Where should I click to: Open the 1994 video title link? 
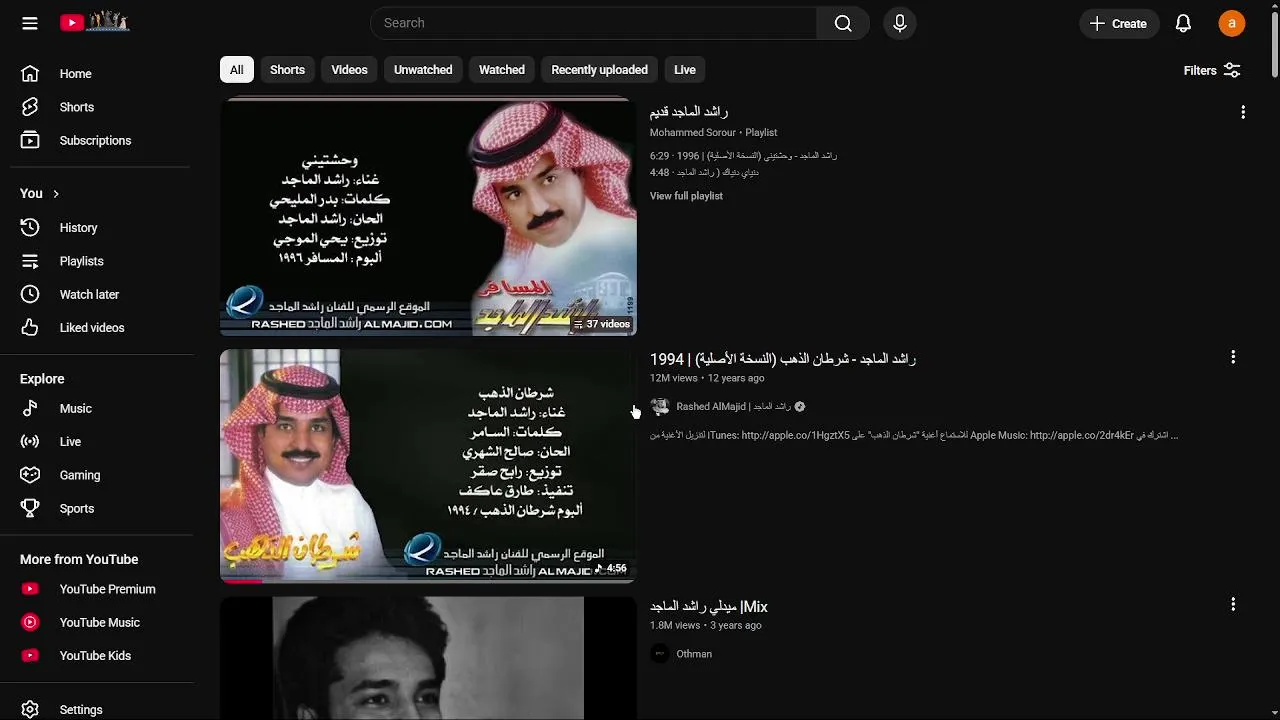pyautogui.click(x=783, y=359)
